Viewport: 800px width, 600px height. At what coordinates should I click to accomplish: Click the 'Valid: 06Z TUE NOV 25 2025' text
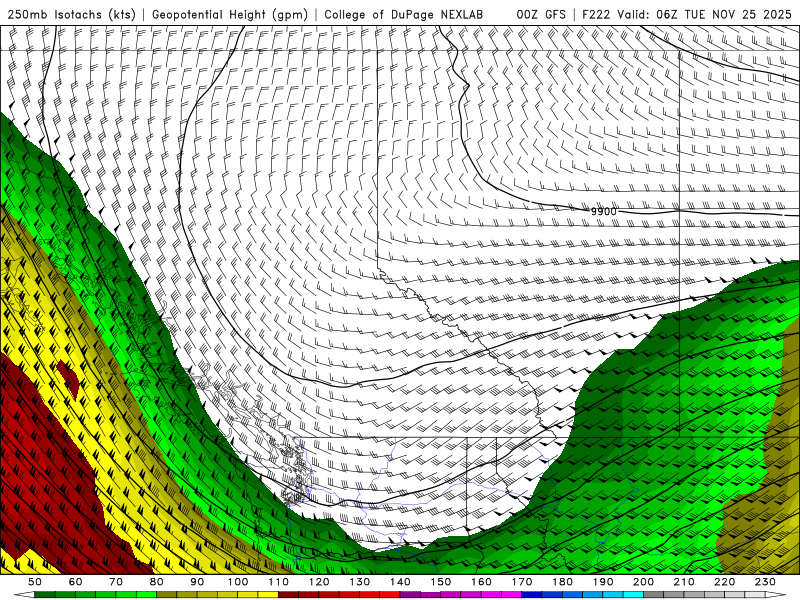coord(704,14)
